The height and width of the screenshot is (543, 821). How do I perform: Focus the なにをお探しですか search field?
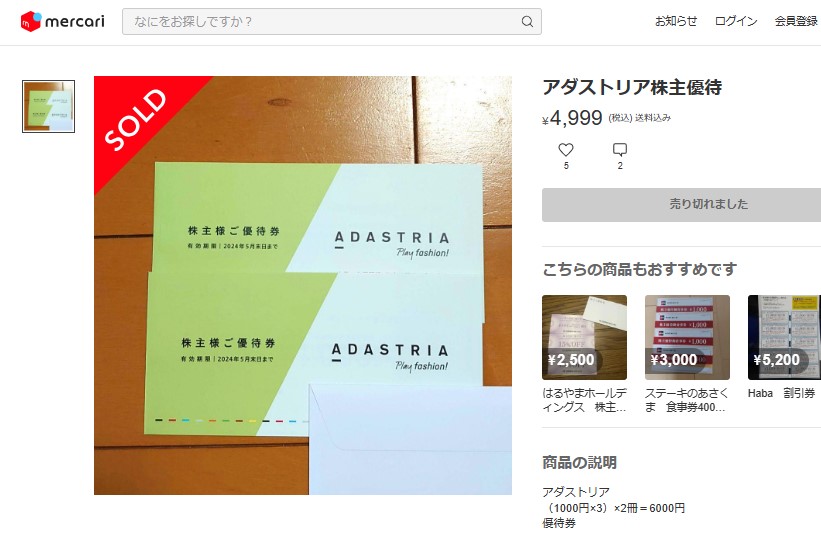point(331,21)
